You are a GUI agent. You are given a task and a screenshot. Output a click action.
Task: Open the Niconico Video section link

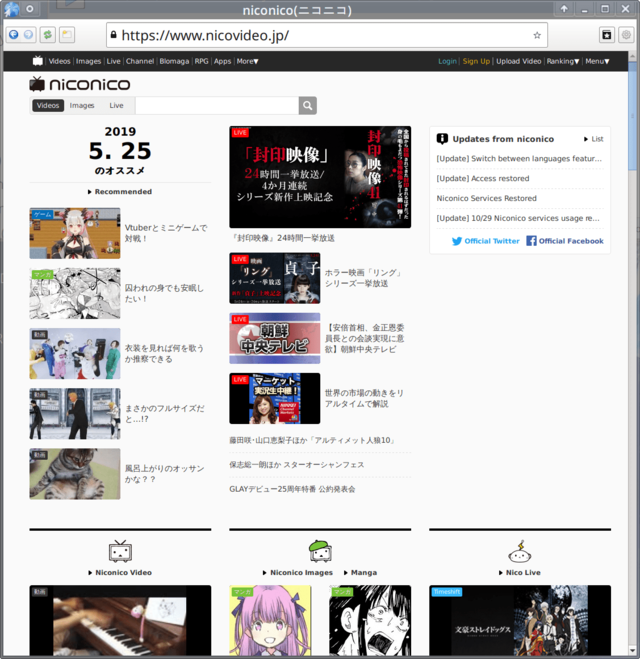[120, 572]
